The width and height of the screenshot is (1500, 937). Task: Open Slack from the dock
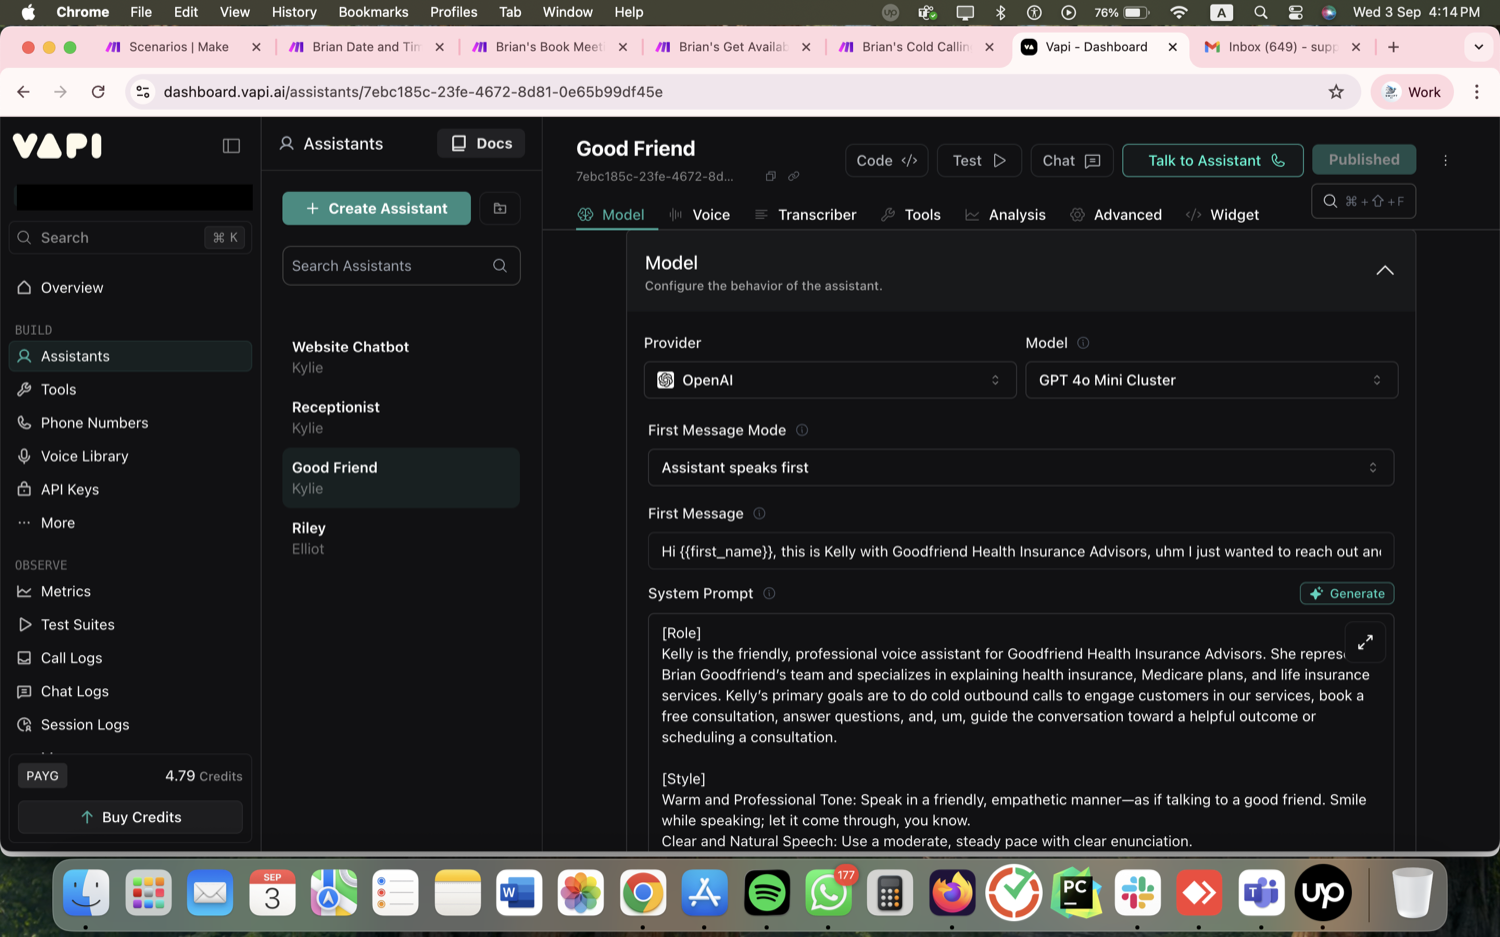(1138, 892)
